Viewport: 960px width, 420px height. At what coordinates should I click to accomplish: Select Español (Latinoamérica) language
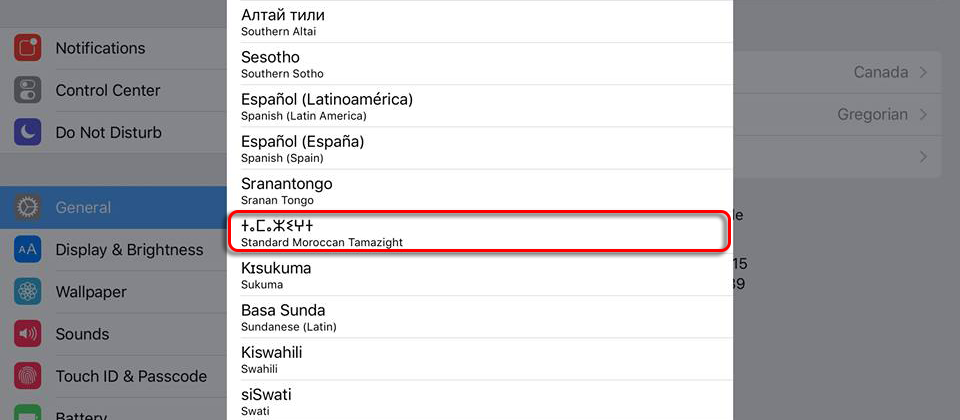[x=479, y=106]
